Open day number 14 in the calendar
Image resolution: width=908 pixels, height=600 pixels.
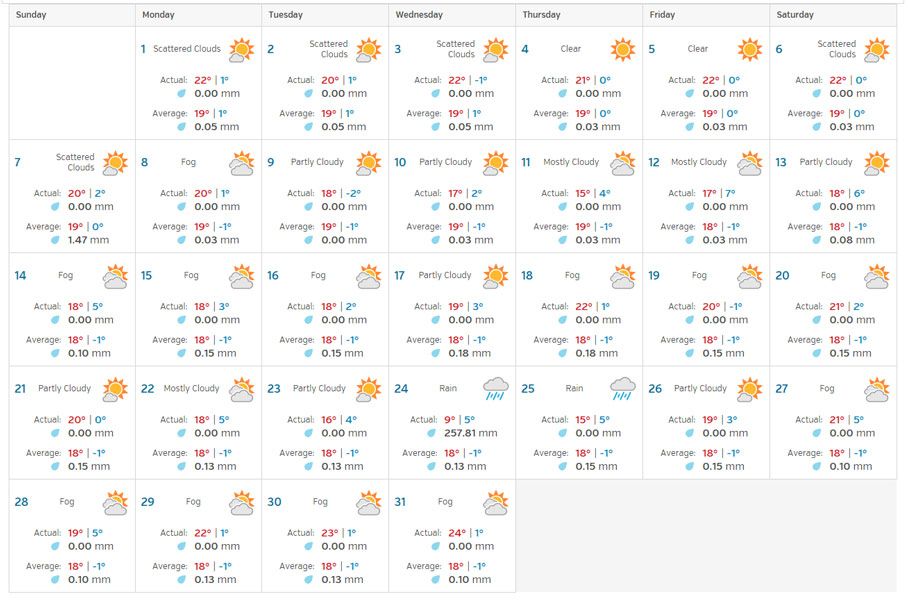click(20, 275)
